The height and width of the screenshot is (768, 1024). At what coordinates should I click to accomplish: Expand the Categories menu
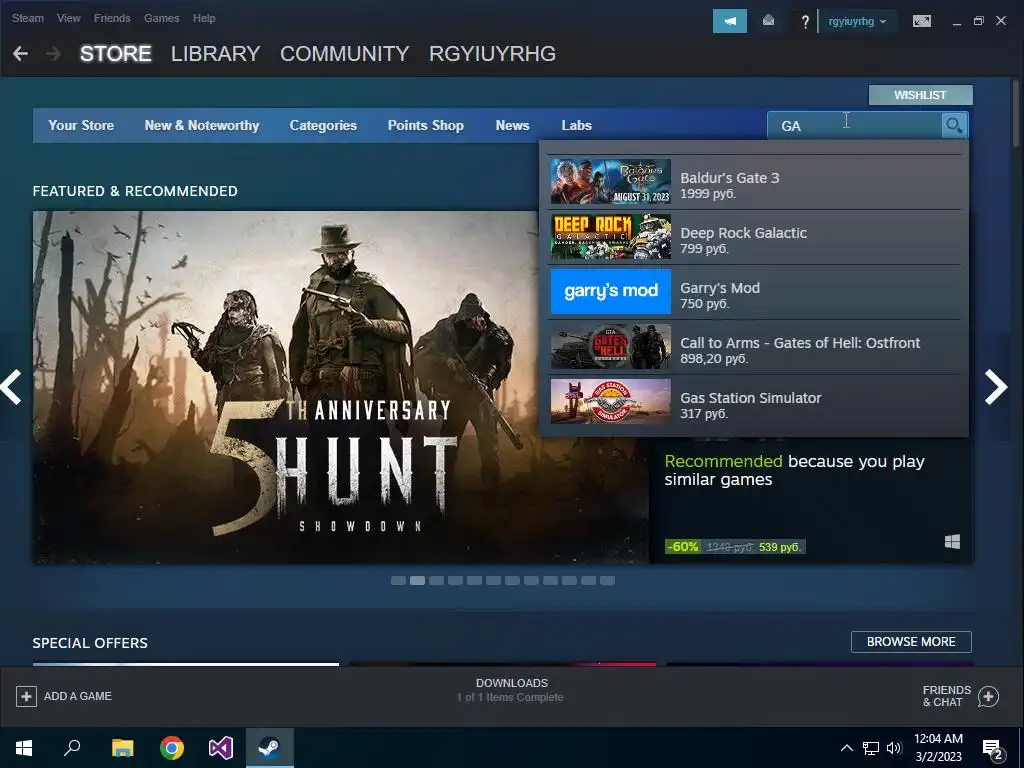point(323,125)
